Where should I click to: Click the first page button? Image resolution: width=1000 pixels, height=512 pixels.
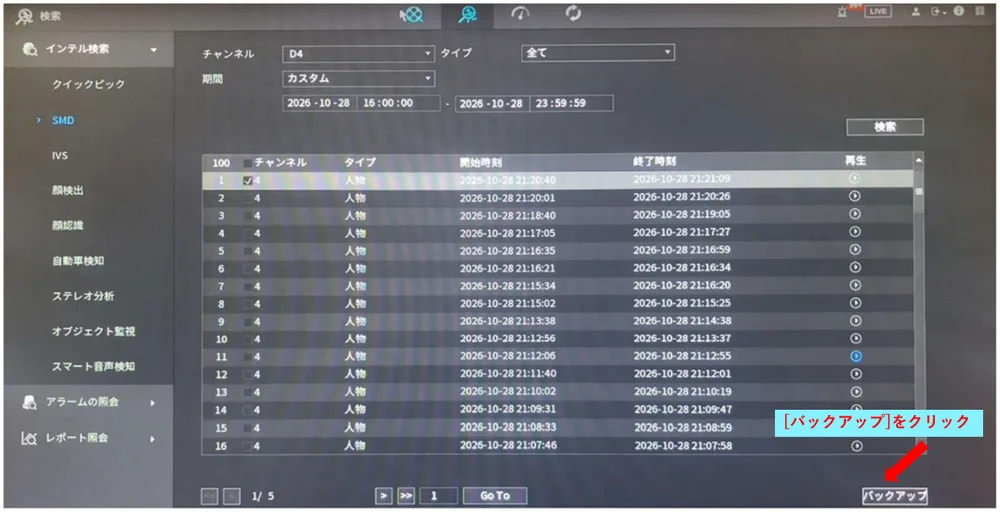pyautogui.click(x=209, y=496)
